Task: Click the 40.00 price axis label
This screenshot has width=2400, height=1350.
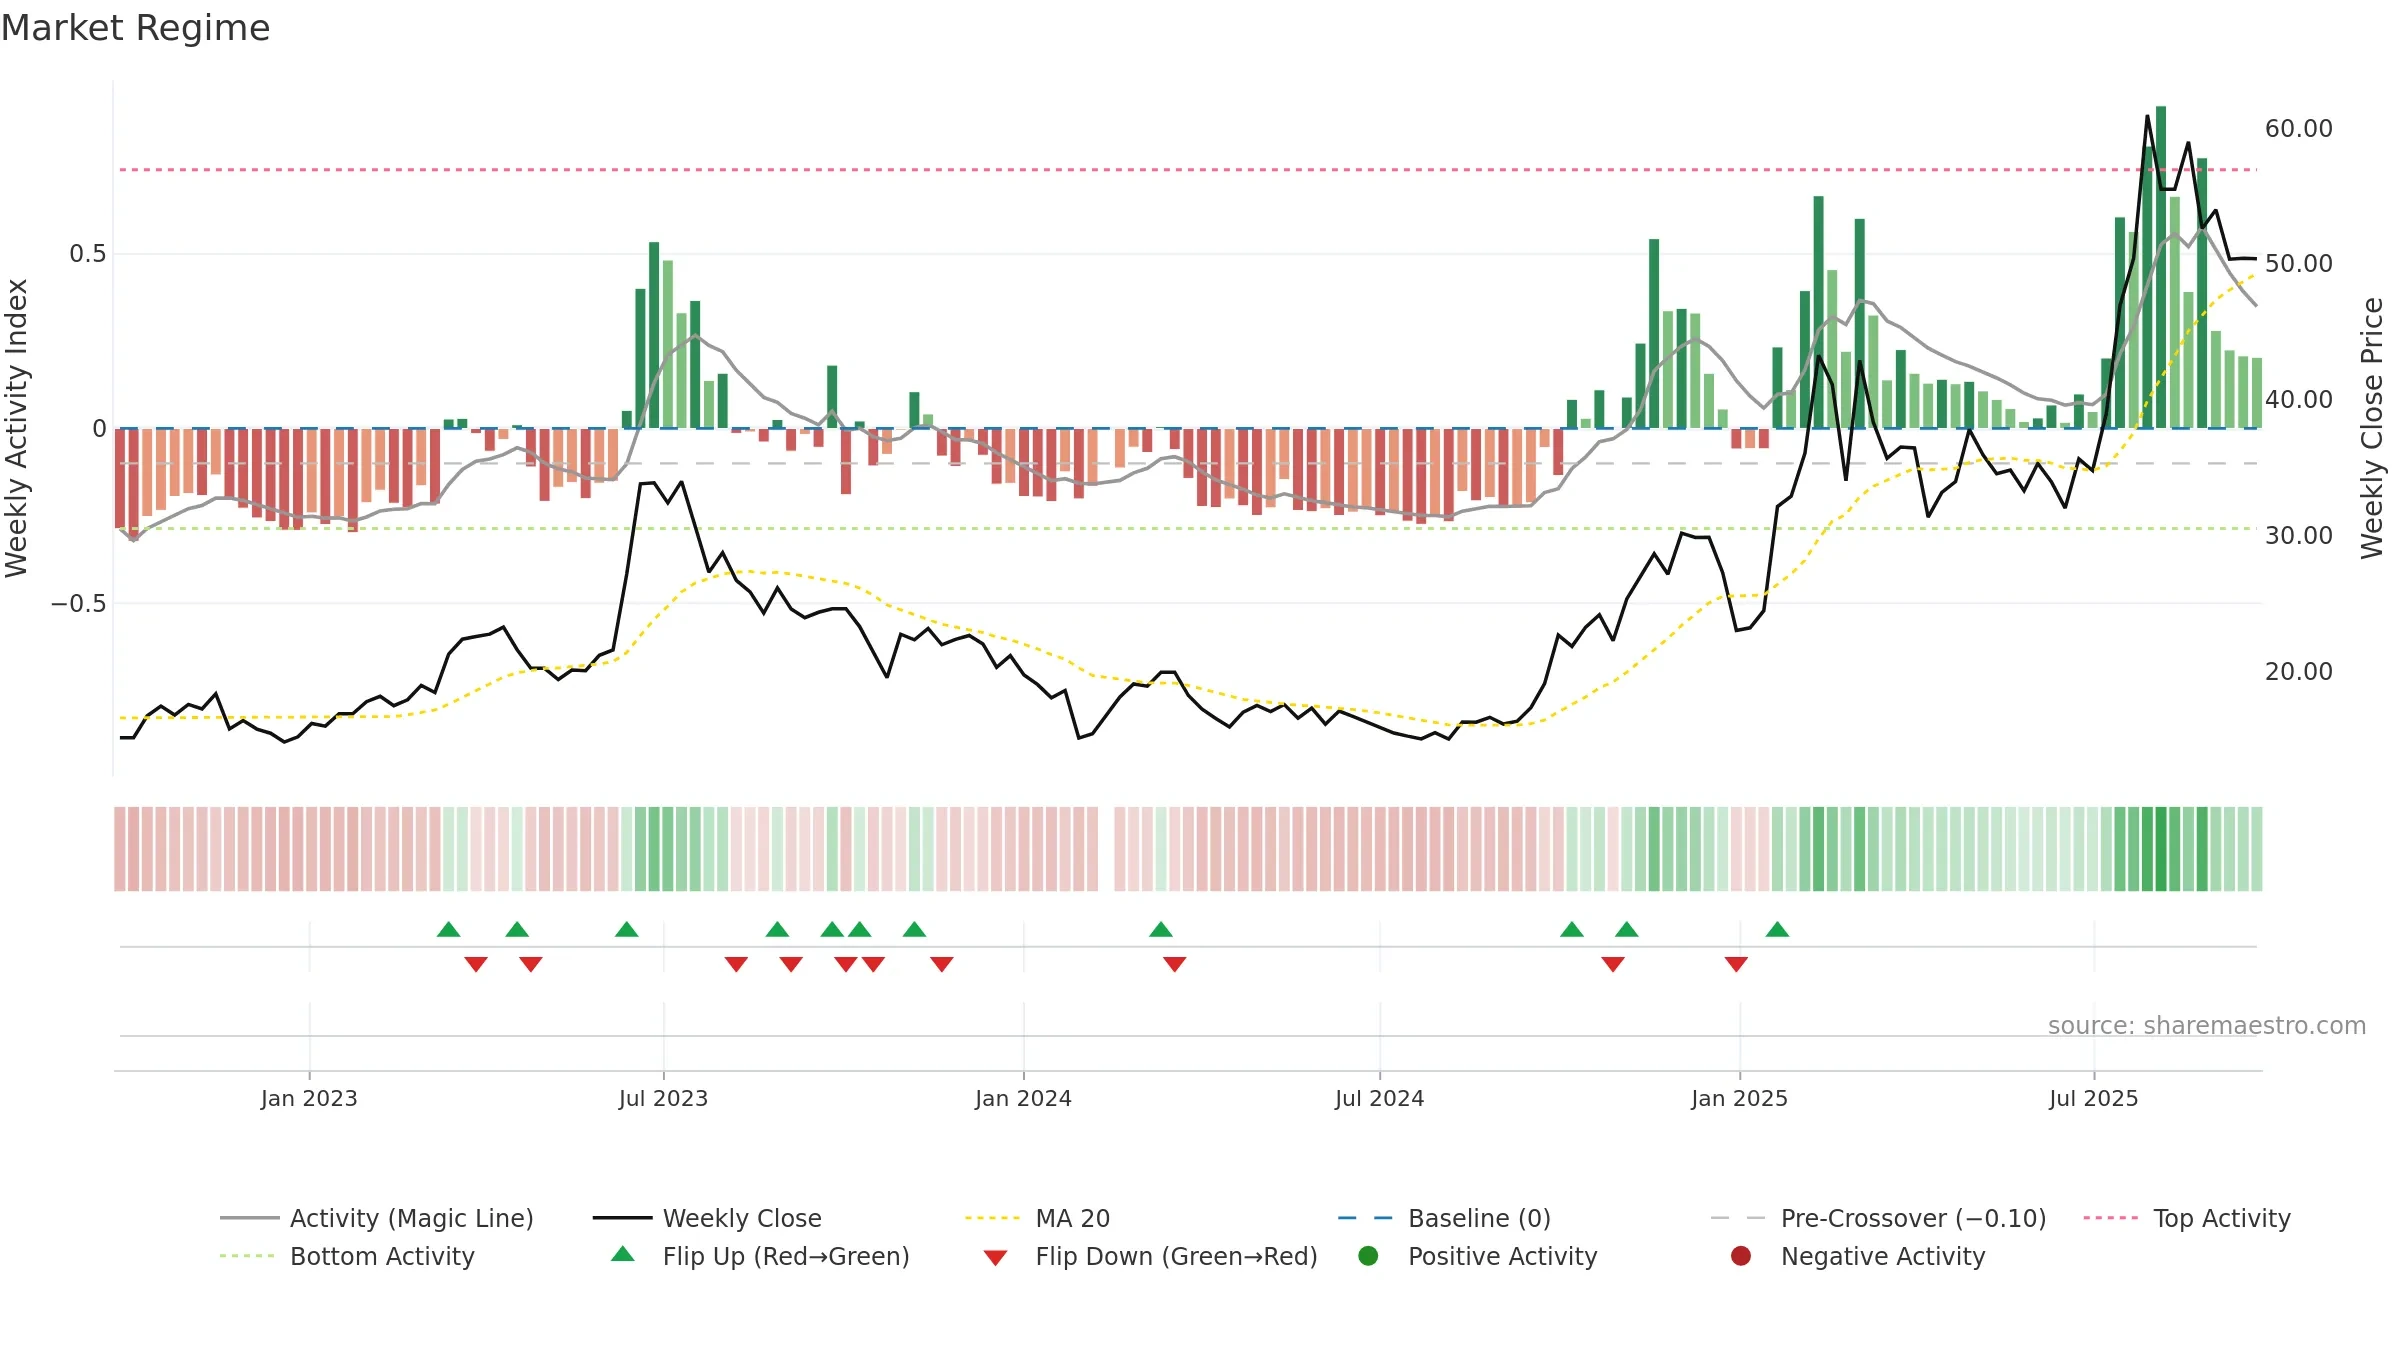Action: [x=2298, y=400]
